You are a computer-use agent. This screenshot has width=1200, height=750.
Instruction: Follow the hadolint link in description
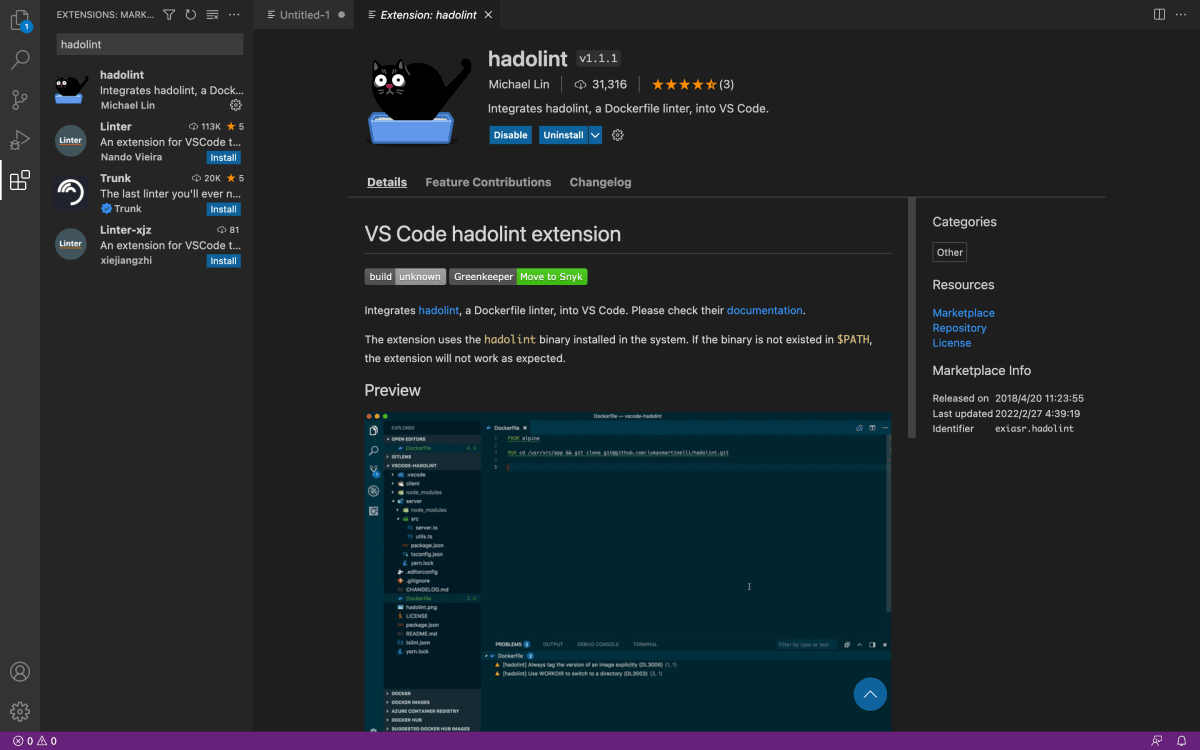[x=439, y=310]
